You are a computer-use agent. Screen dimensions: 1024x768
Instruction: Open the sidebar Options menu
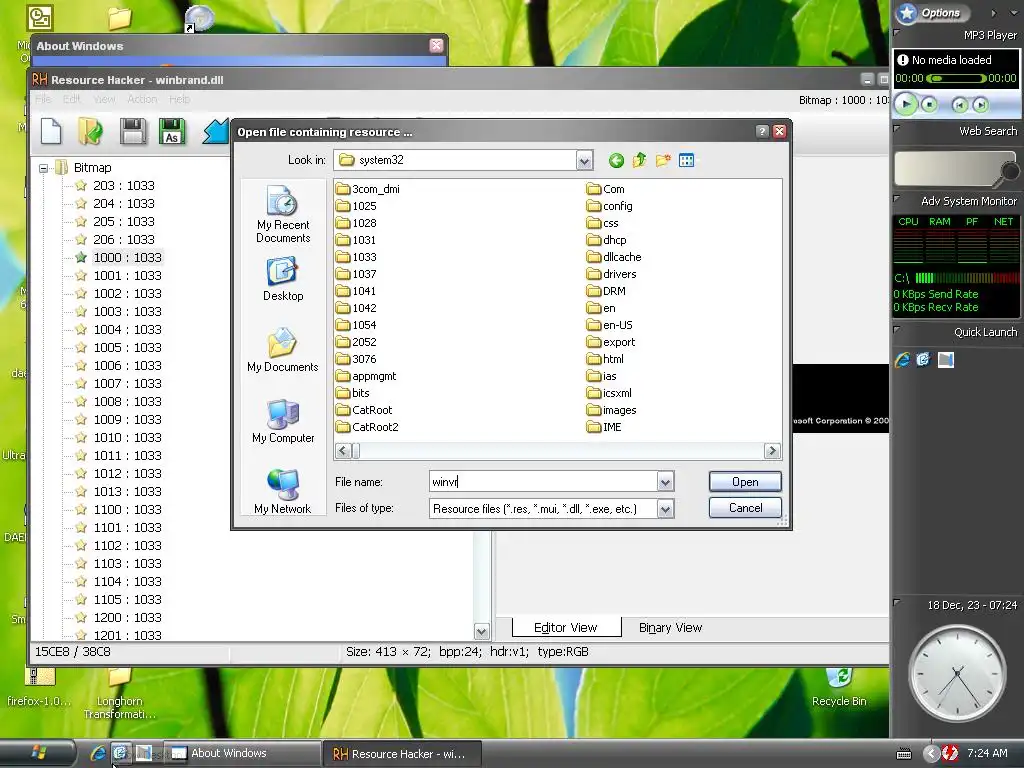pyautogui.click(x=932, y=13)
